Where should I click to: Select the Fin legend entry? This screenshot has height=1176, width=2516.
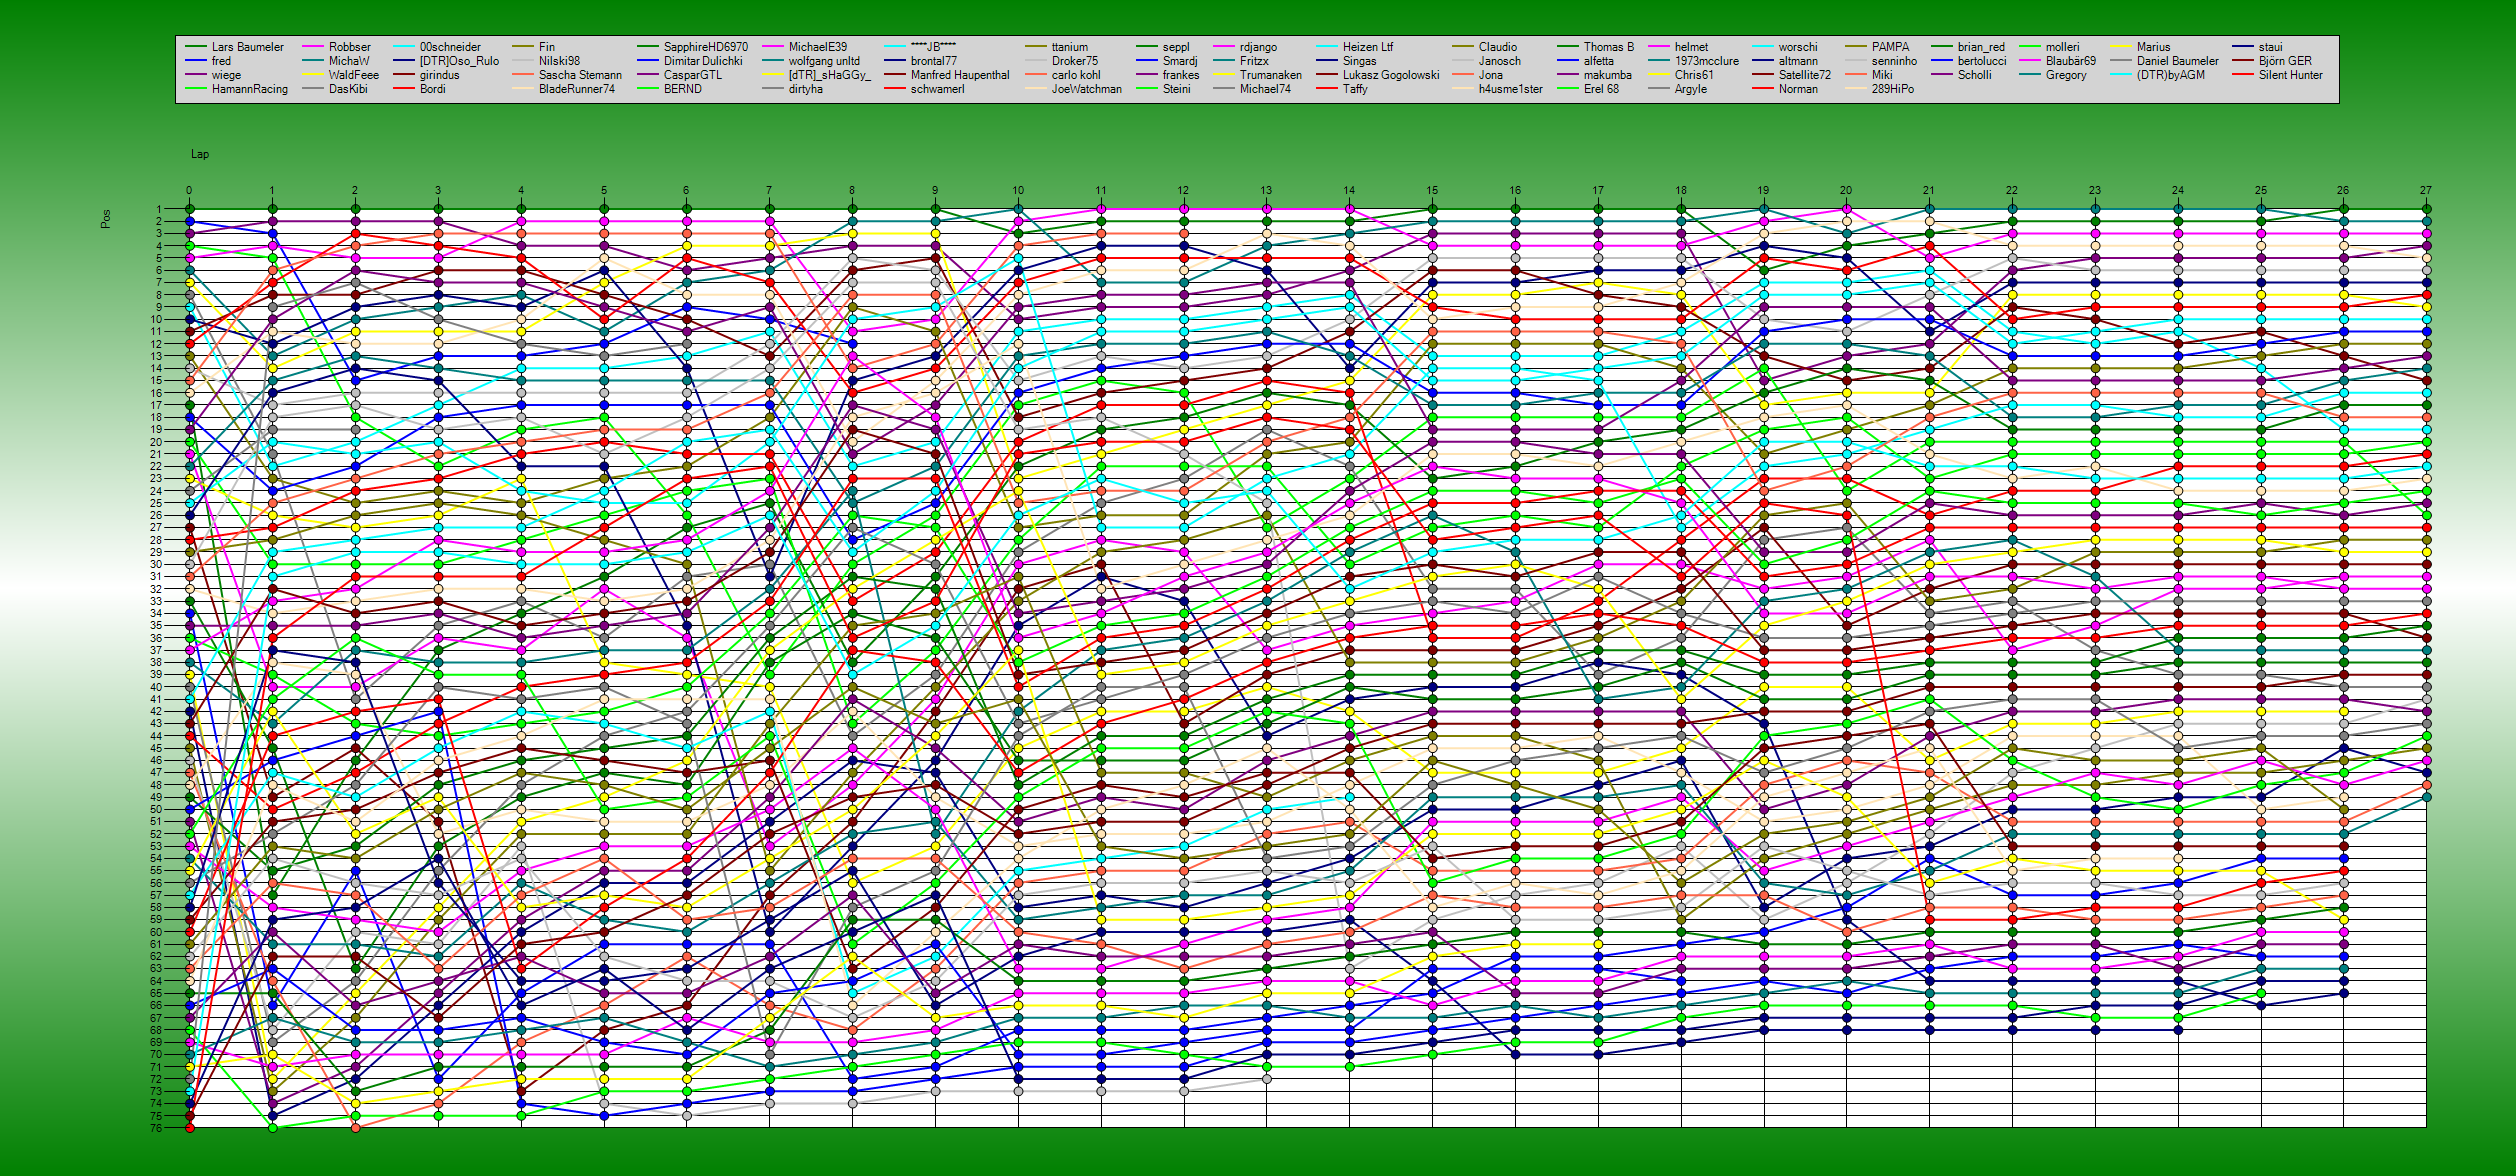pos(546,47)
